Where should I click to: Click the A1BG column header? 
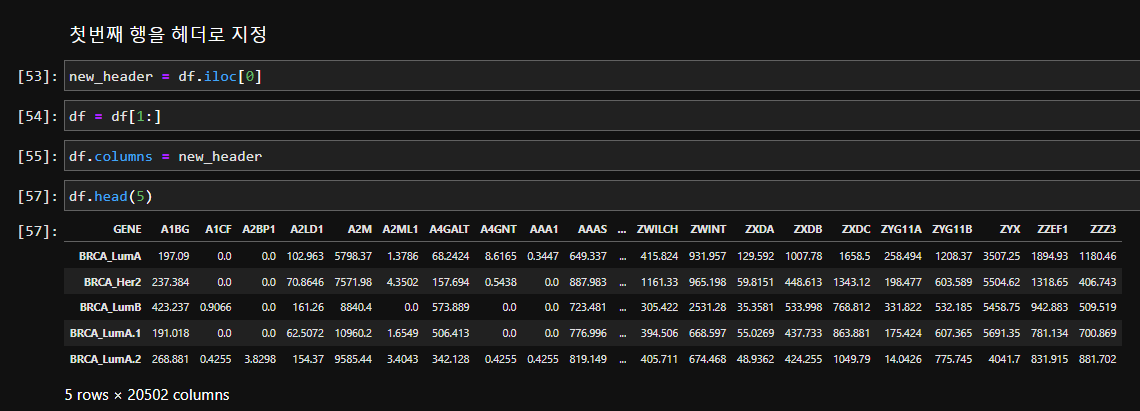coord(175,229)
